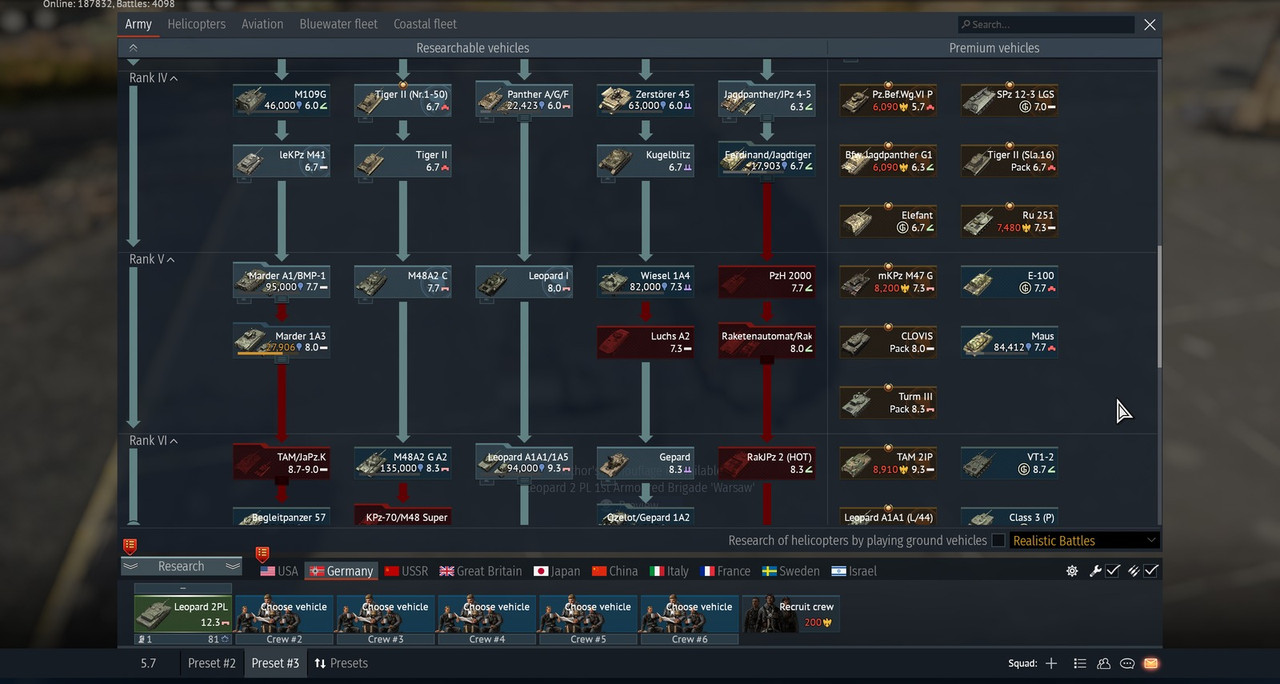
Task: Select the Great Britain nation tab
Action: coord(480,571)
